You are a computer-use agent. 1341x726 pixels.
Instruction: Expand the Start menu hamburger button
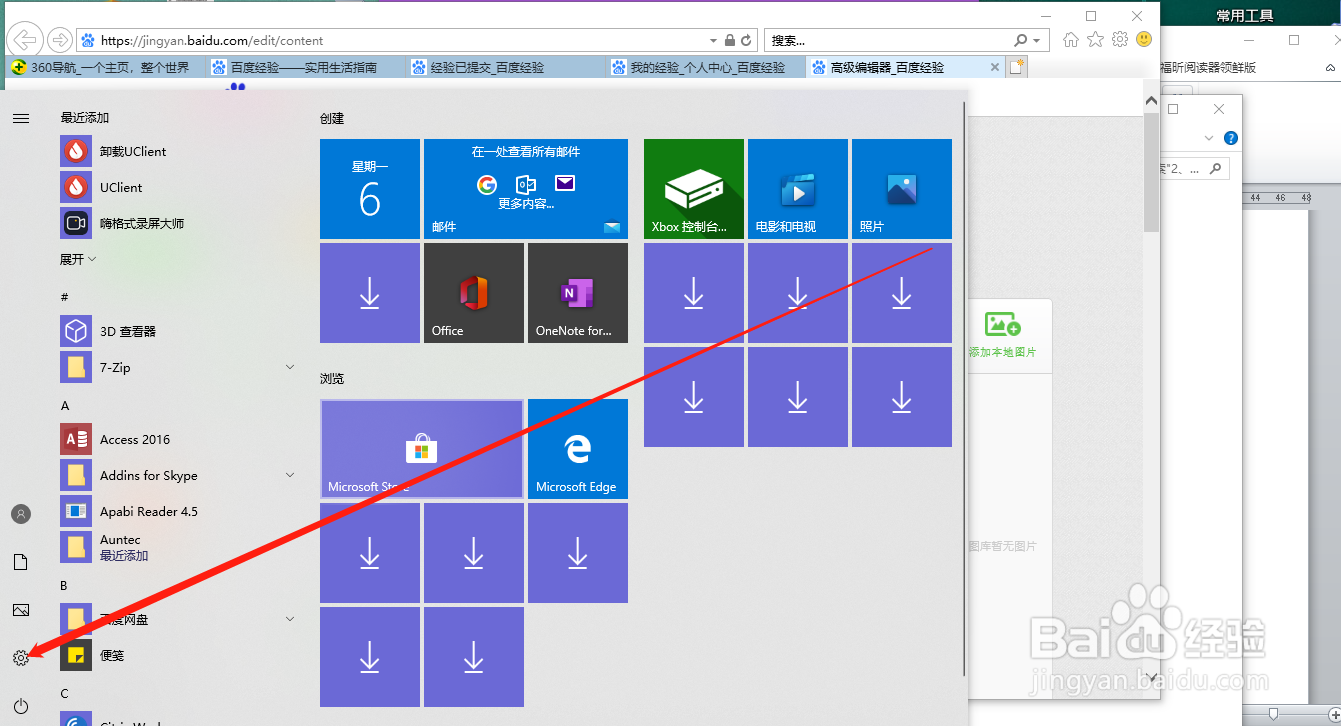(x=20, y=118)
